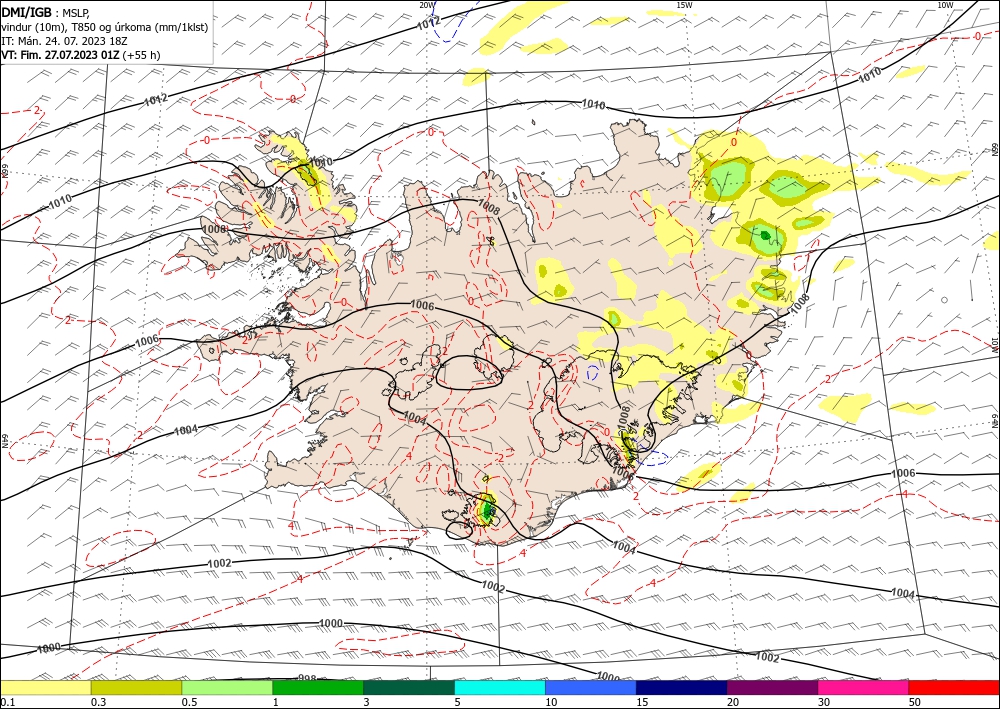
Task: Select the light green 0.5–1 legend swatch
Action: pyautogui.click(x=227, y=687)
